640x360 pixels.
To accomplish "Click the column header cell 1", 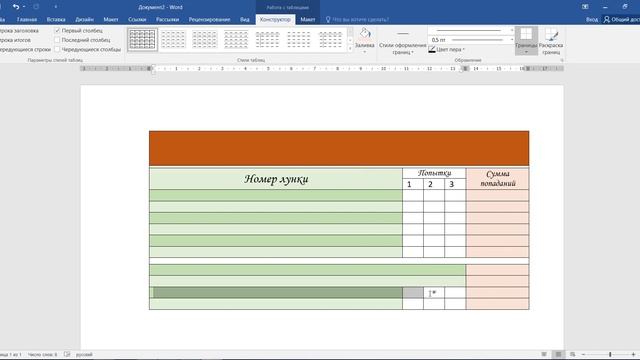I will (x=413, y=184).
